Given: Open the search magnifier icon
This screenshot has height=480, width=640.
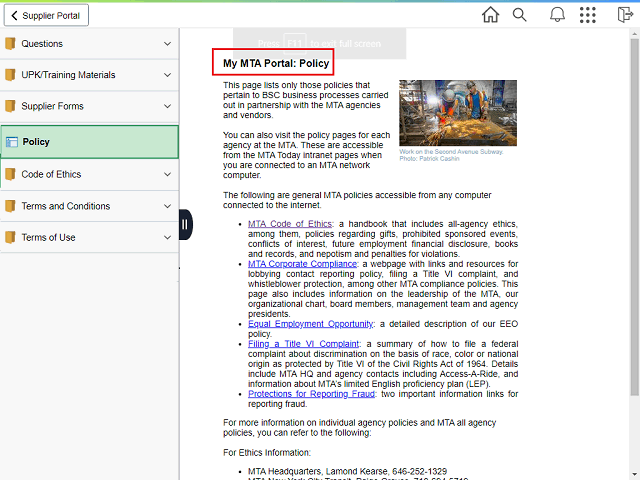Looking at the screenshot, I should point(519,15).
